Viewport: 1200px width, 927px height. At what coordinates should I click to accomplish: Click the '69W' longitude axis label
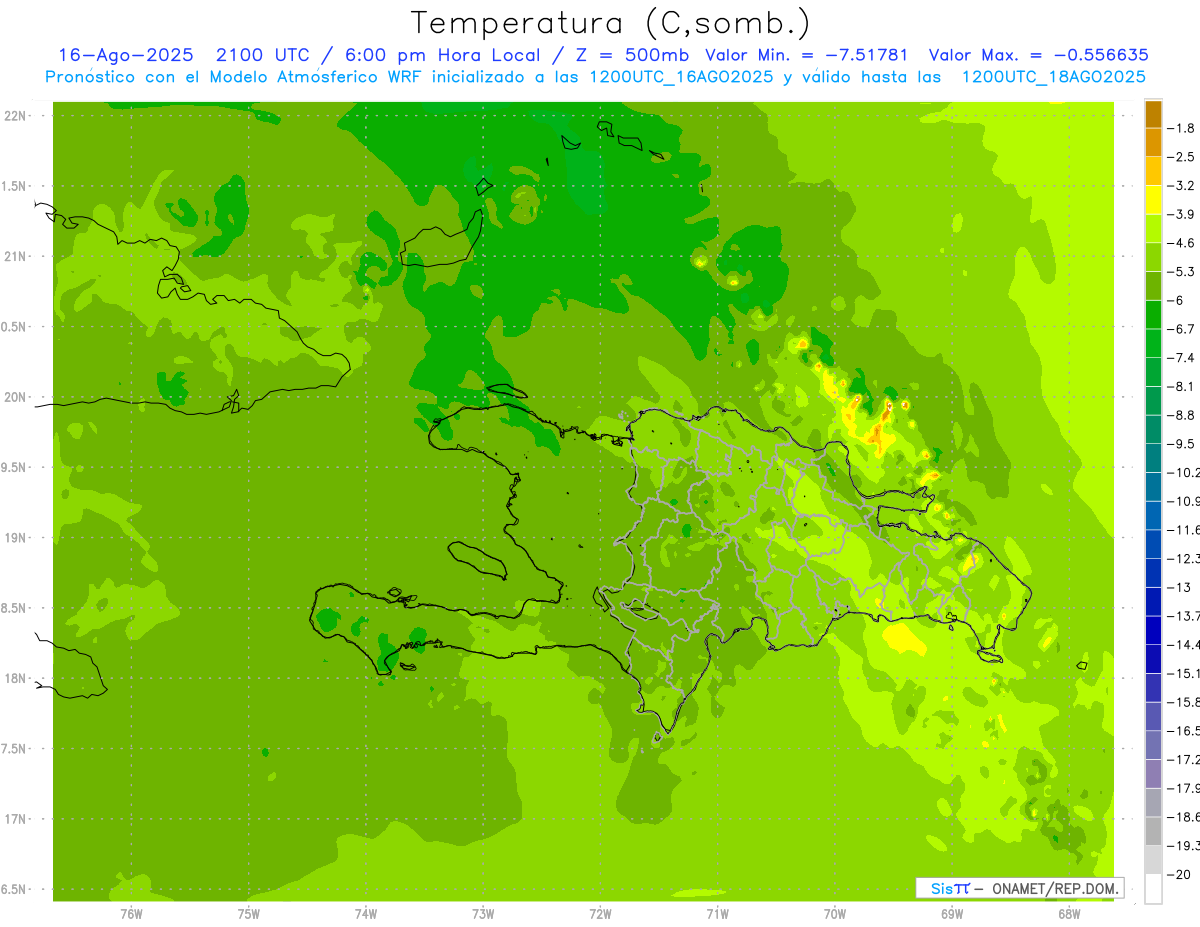click(x=952, y=914)
